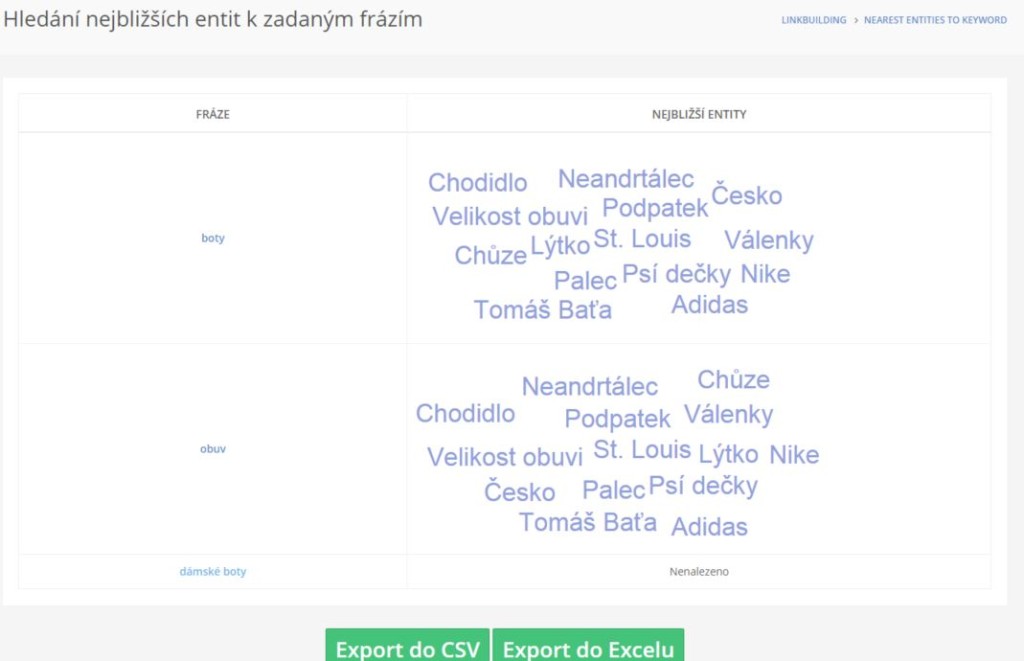This screenshot has width=1024, height=661.
Task: Select 'Nike' entity in the obuv row
Action: click(794, 455)
